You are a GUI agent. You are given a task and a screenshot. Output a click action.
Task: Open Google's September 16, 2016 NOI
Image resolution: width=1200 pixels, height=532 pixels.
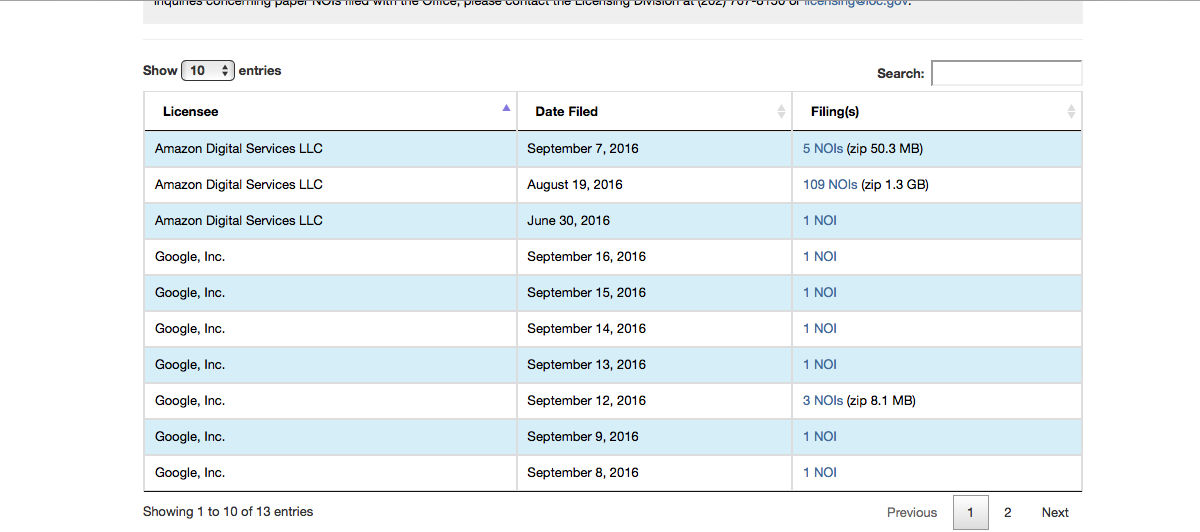tap(819, 257)
